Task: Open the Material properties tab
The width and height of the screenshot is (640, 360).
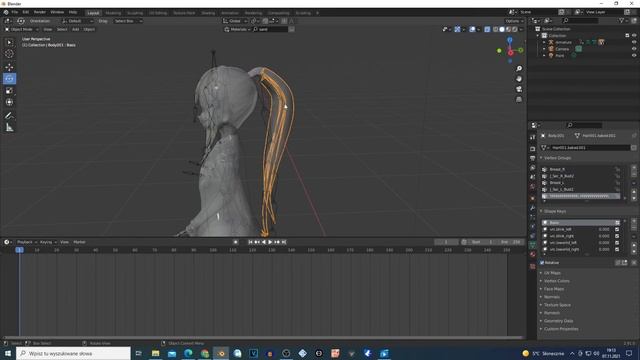Action: click(x=533, y=254)
